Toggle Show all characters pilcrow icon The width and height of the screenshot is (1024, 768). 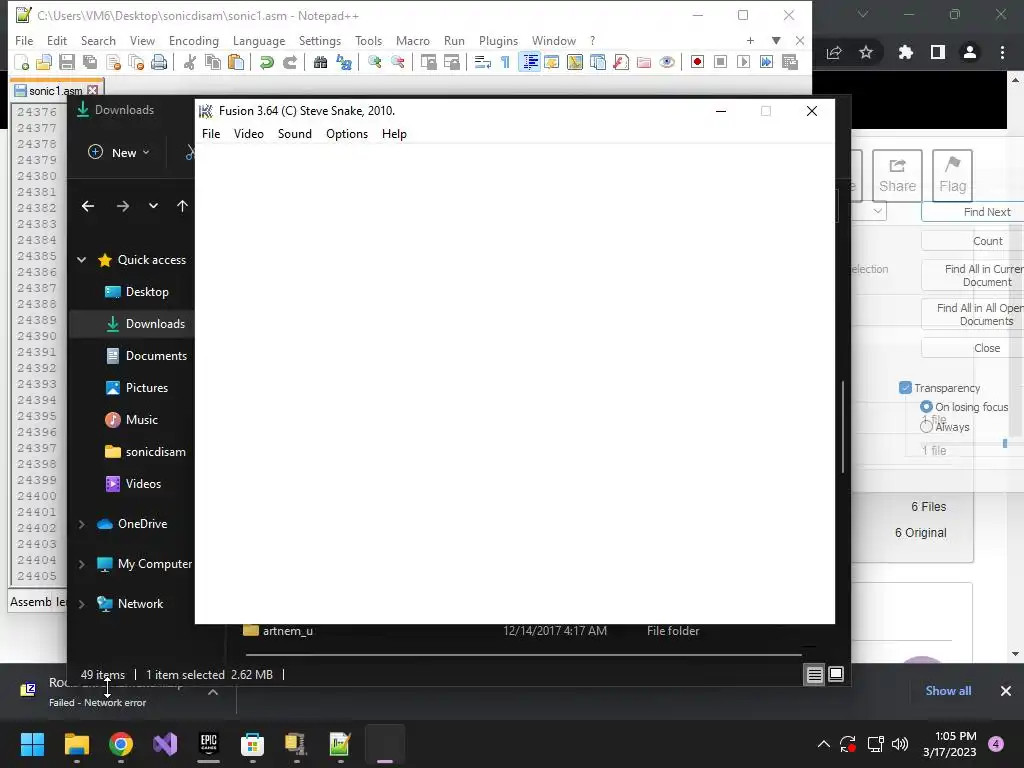click(505, 62)
